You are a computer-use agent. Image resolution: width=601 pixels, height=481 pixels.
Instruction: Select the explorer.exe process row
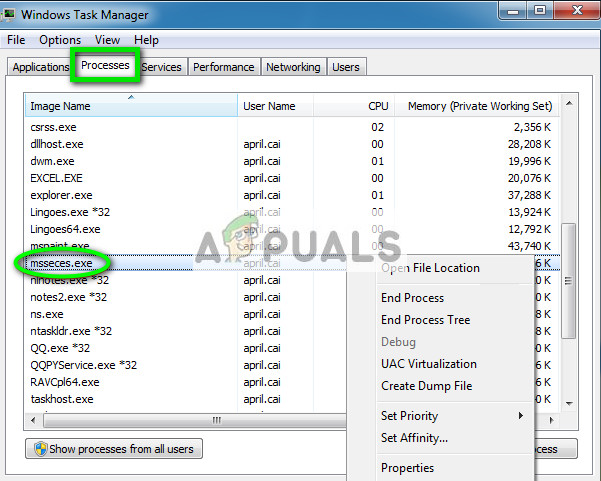click(x=130, y=194)
